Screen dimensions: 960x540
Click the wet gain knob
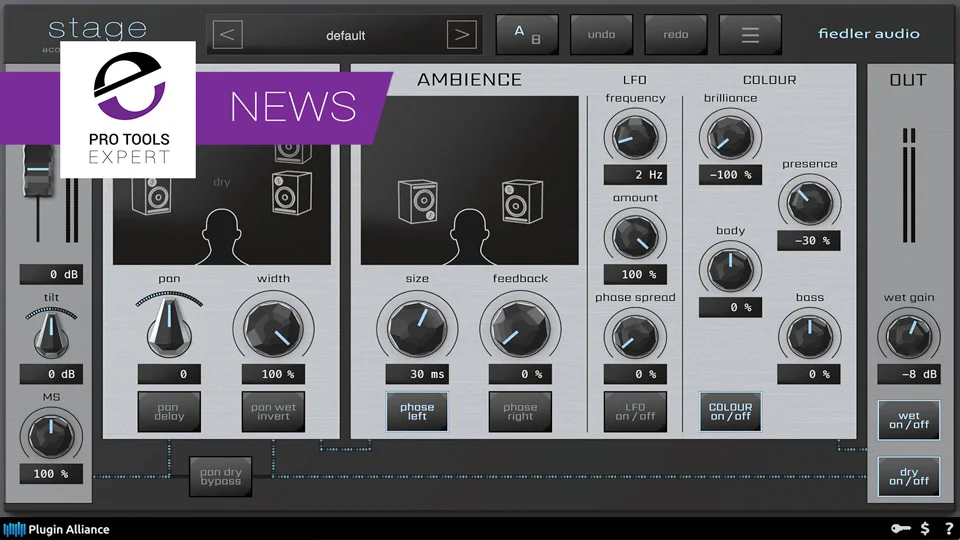(x=909, y=337)
